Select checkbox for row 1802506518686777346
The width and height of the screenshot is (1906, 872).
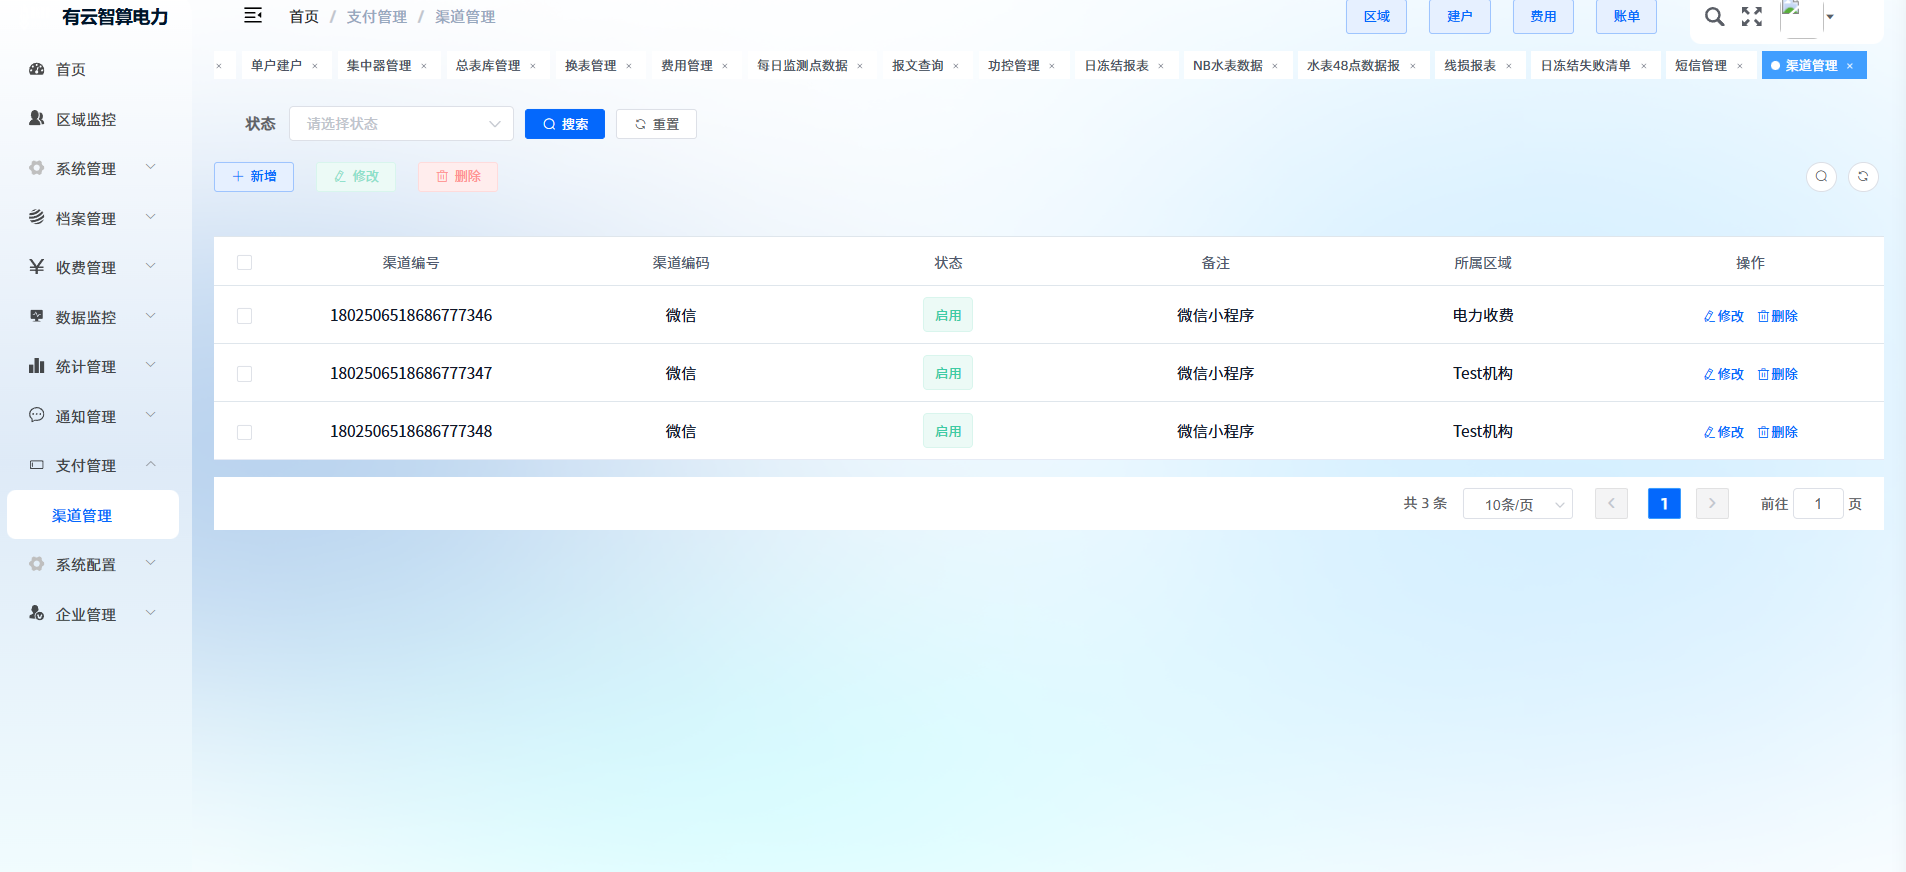(245, 316)
